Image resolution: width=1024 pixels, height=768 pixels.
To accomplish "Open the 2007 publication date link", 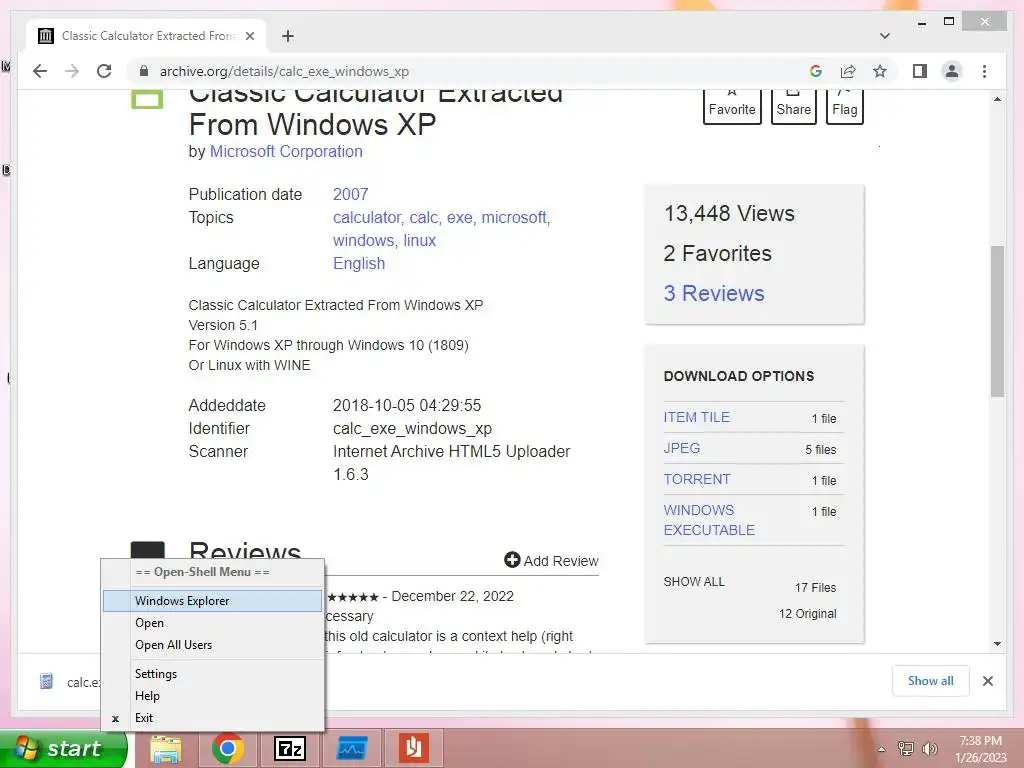I will [x=351, y=195].
